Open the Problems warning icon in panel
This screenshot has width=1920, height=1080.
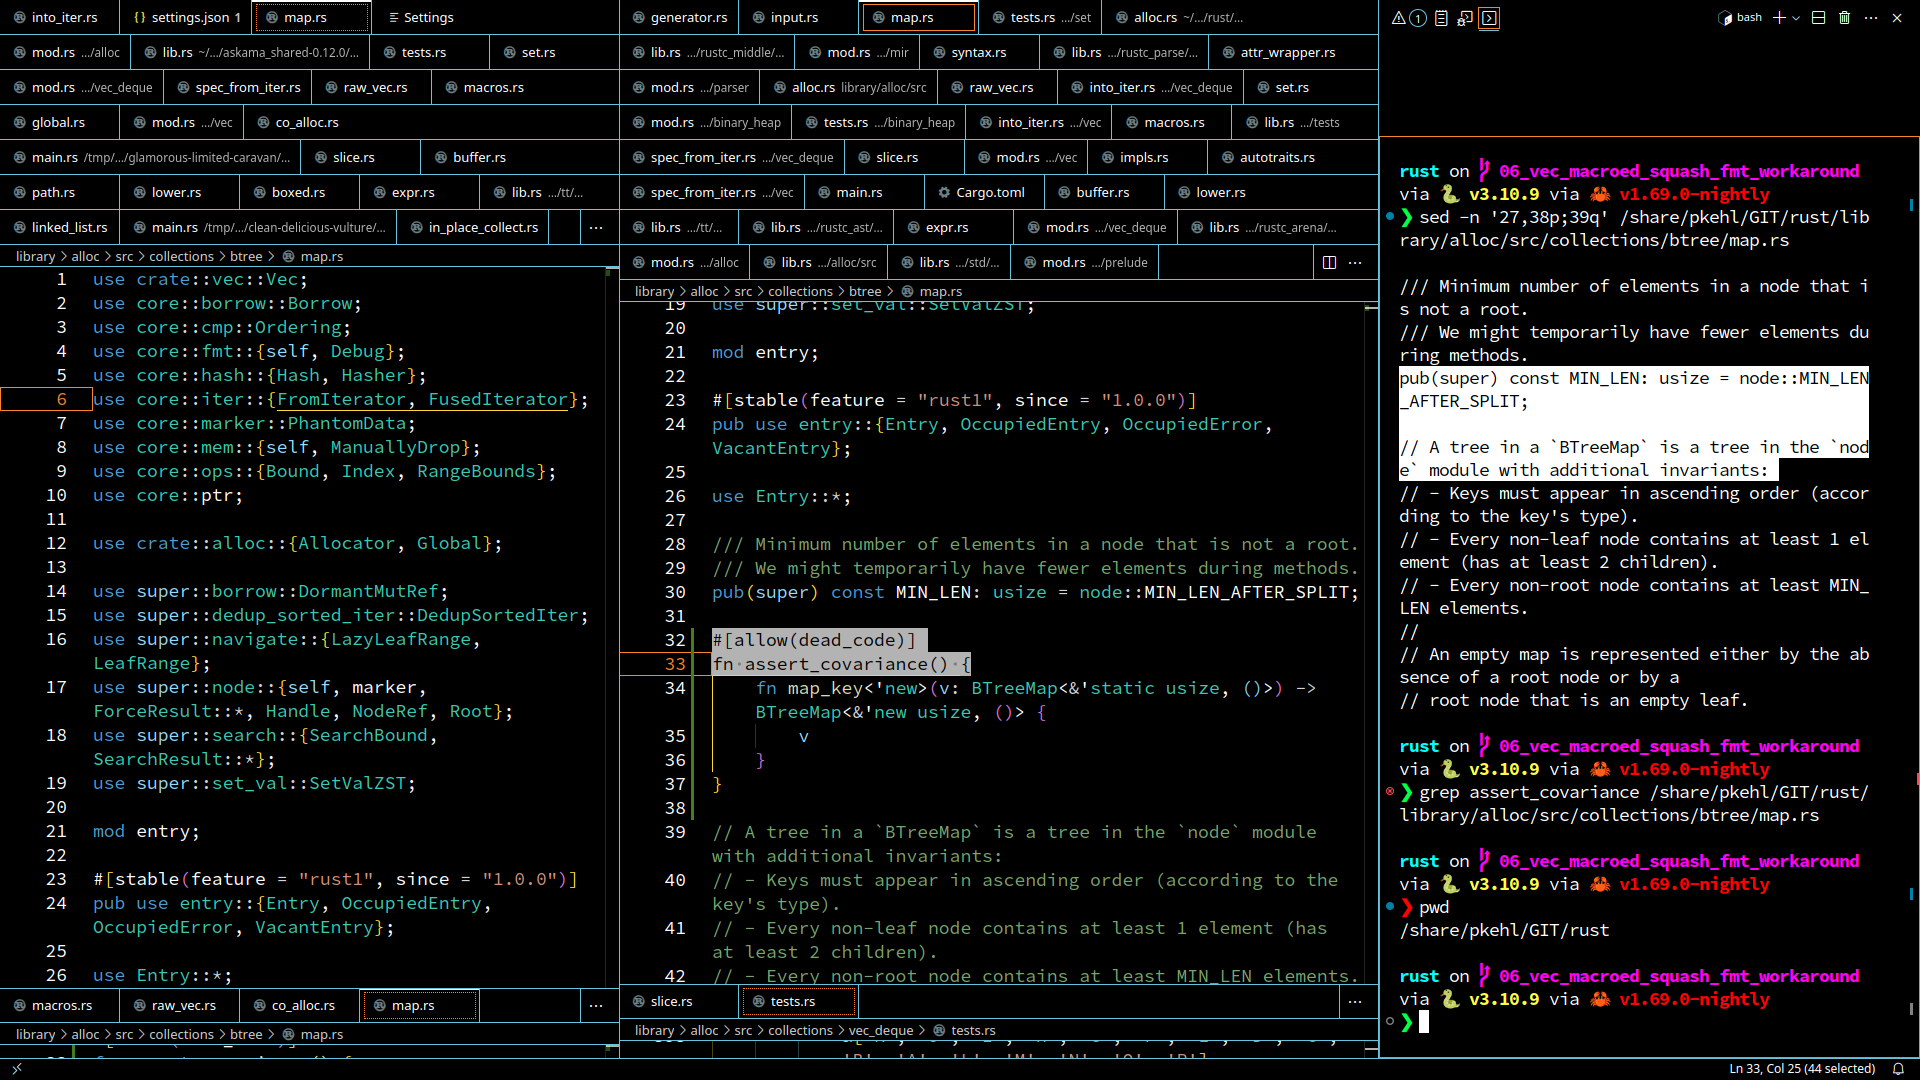coord(1399,18)
